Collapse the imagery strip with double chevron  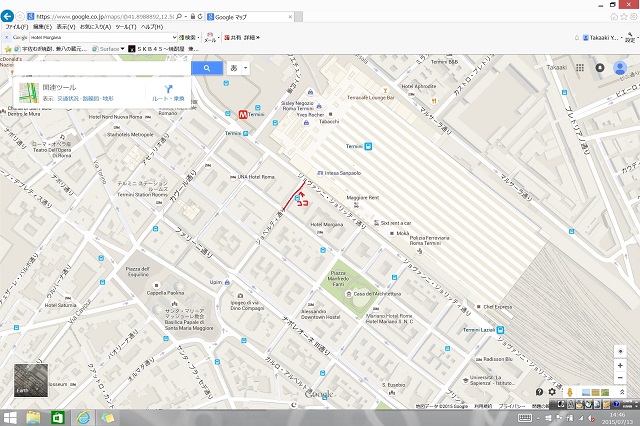point(622,392)
